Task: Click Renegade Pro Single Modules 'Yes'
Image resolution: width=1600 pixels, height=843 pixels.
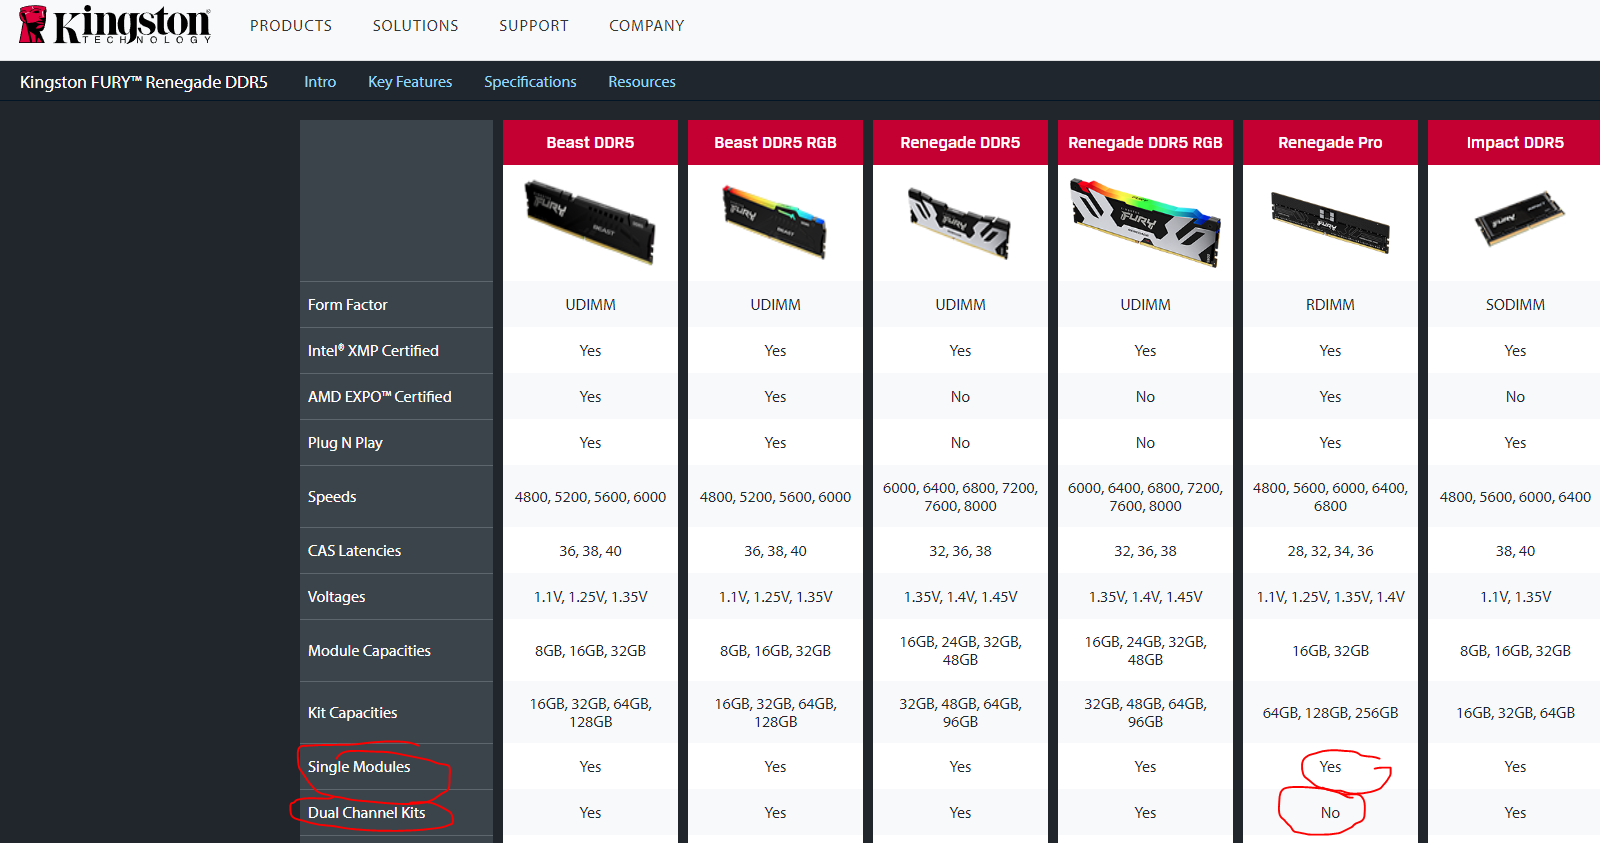Action: click(1330, 767)
